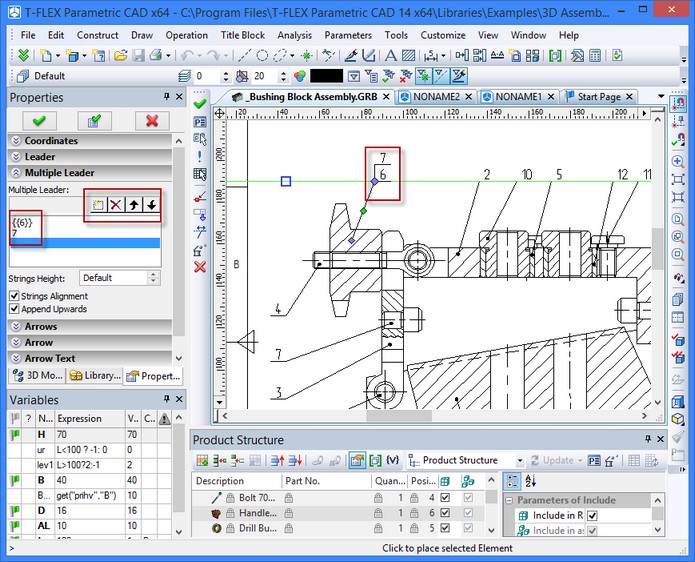The image size is (695, 562).
Task: Collapse the Multiple Leader section
Action: pyautogui.click(x=90, y=172)
